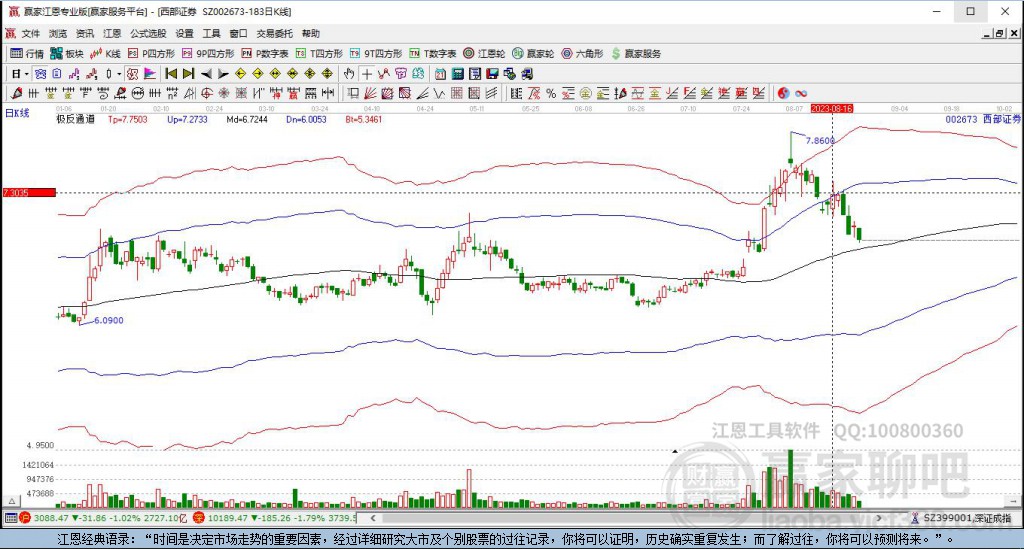
Task: Click the 6.0900 low price label
Action: 108,321
